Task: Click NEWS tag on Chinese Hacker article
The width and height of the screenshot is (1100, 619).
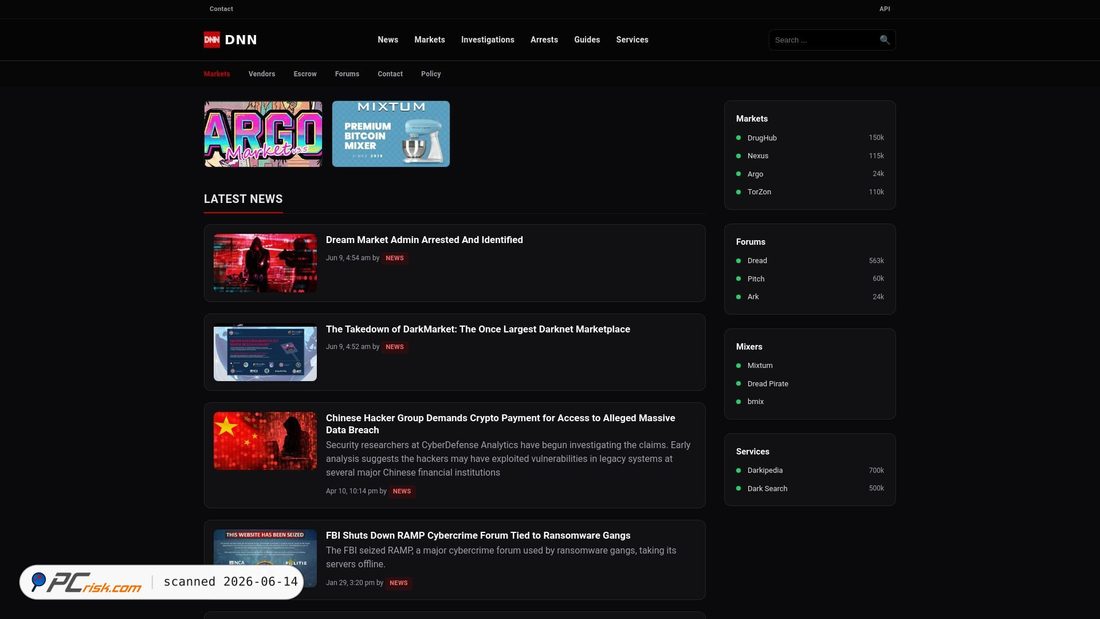Action: coord(402,491)
